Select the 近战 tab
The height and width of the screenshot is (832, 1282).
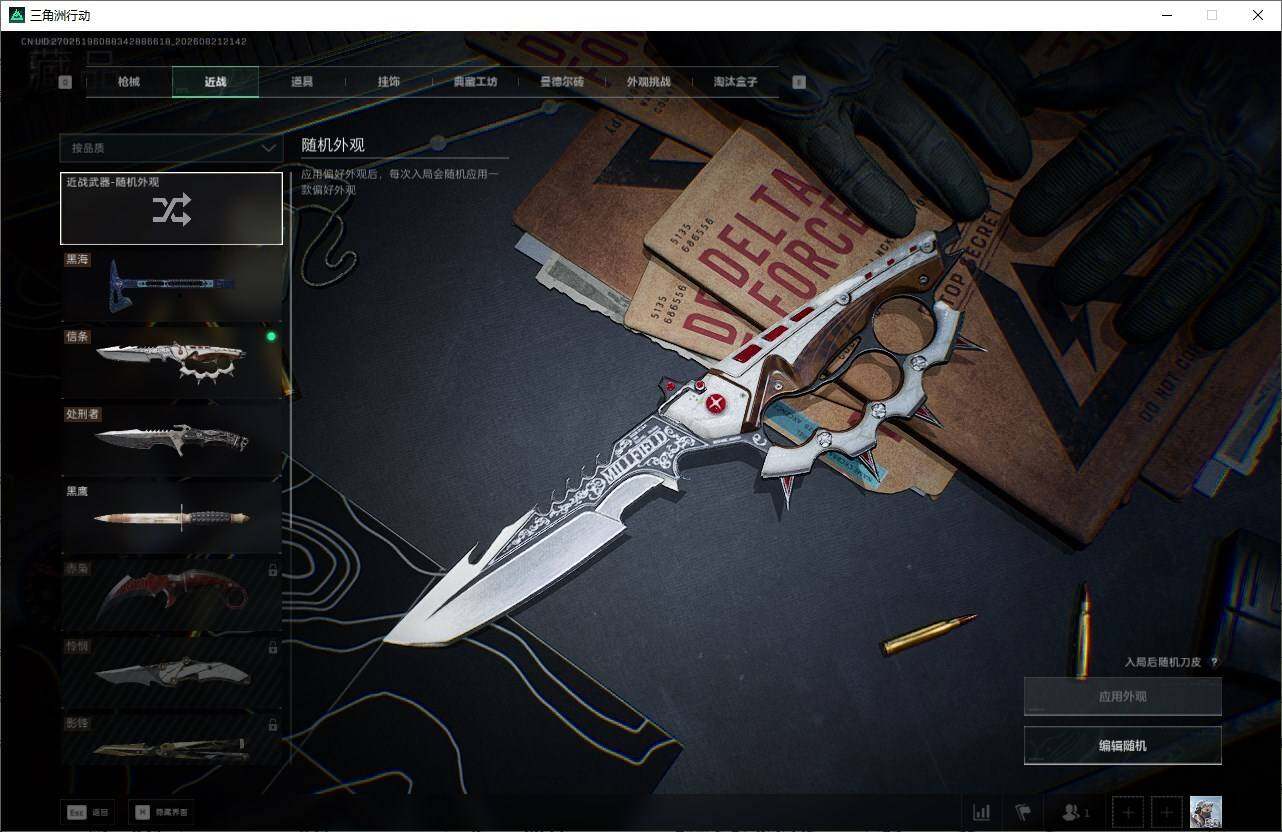(215, 82)
